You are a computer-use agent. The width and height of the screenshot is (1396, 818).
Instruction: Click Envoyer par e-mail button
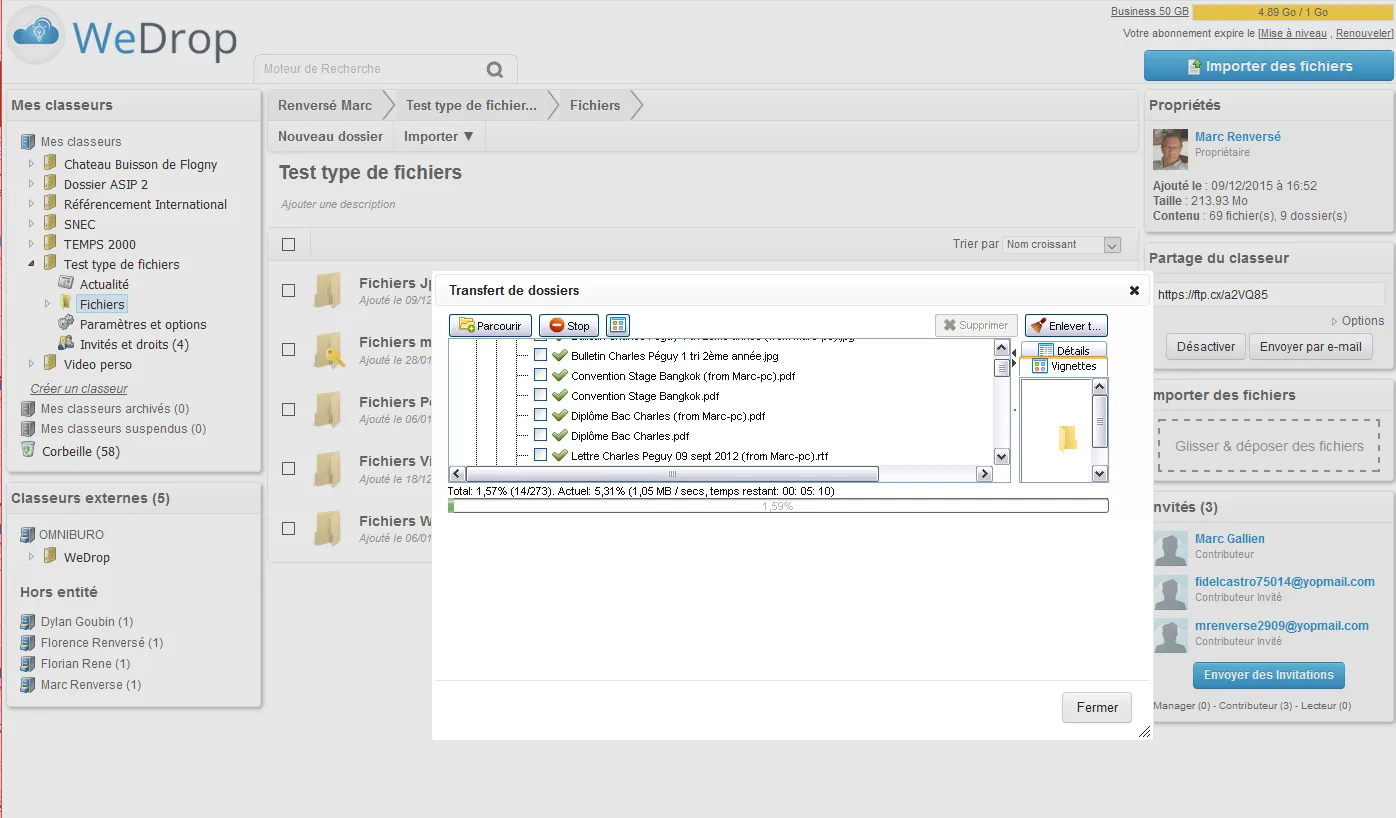1310,347
